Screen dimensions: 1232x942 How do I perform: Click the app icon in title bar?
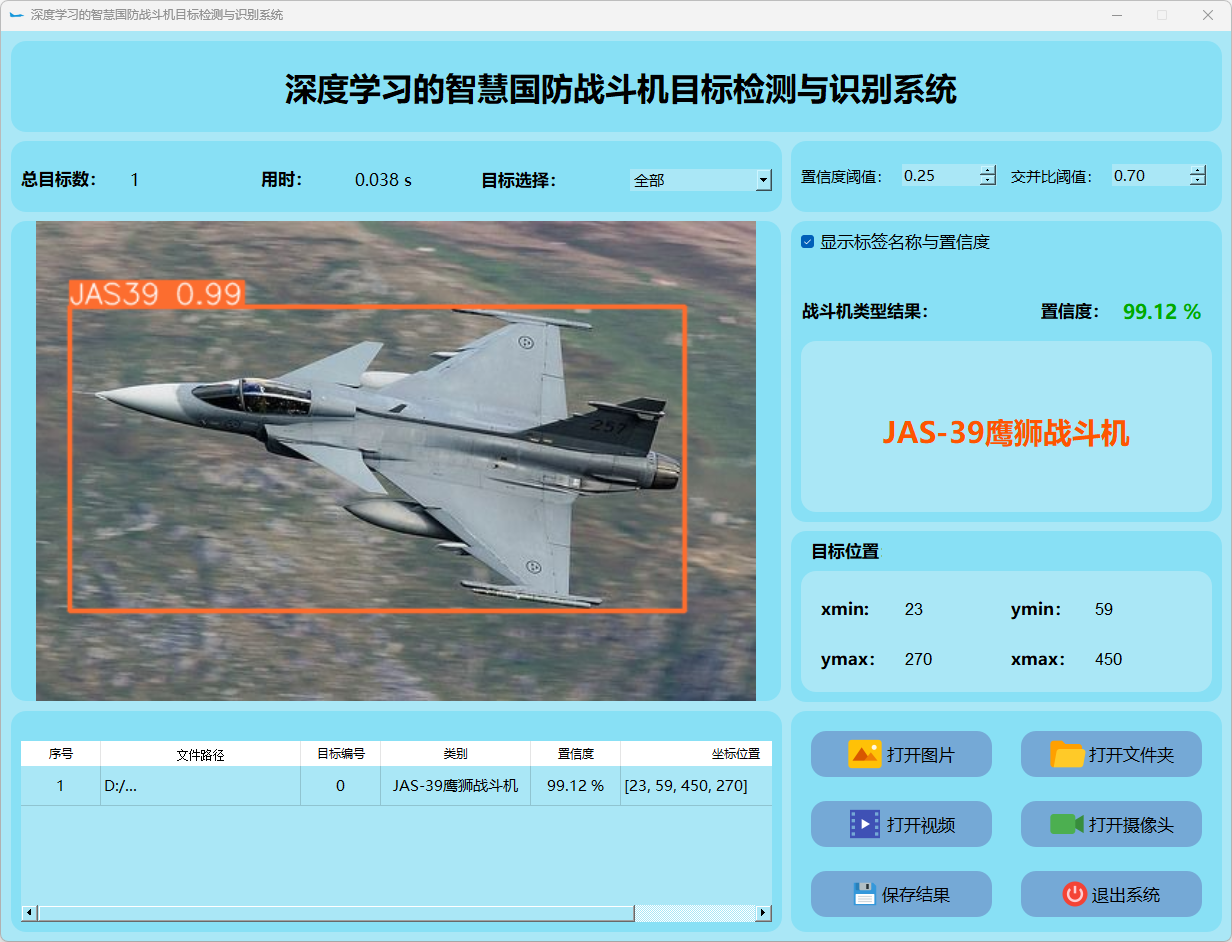point(16,15)
